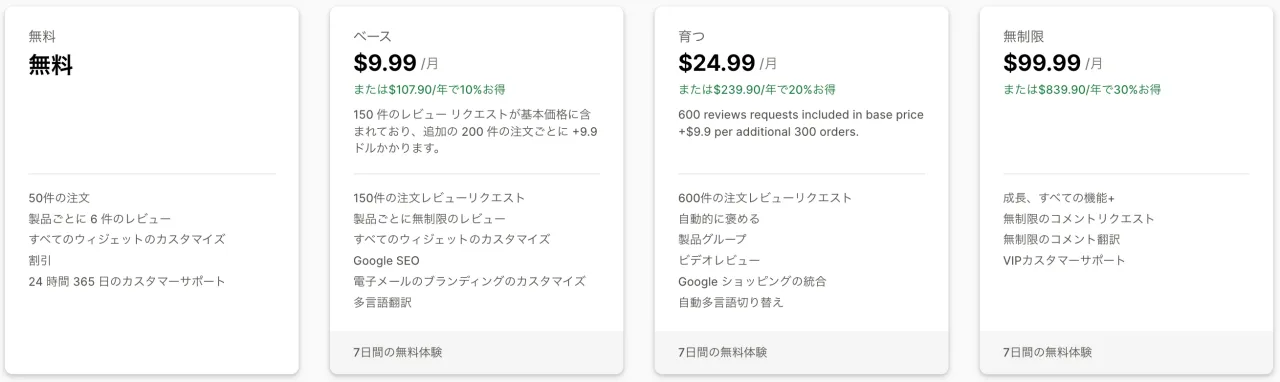Click the VIPカスタマーサポート feature
This screenshot has height=382, width=1280.
pos(1065,260)
